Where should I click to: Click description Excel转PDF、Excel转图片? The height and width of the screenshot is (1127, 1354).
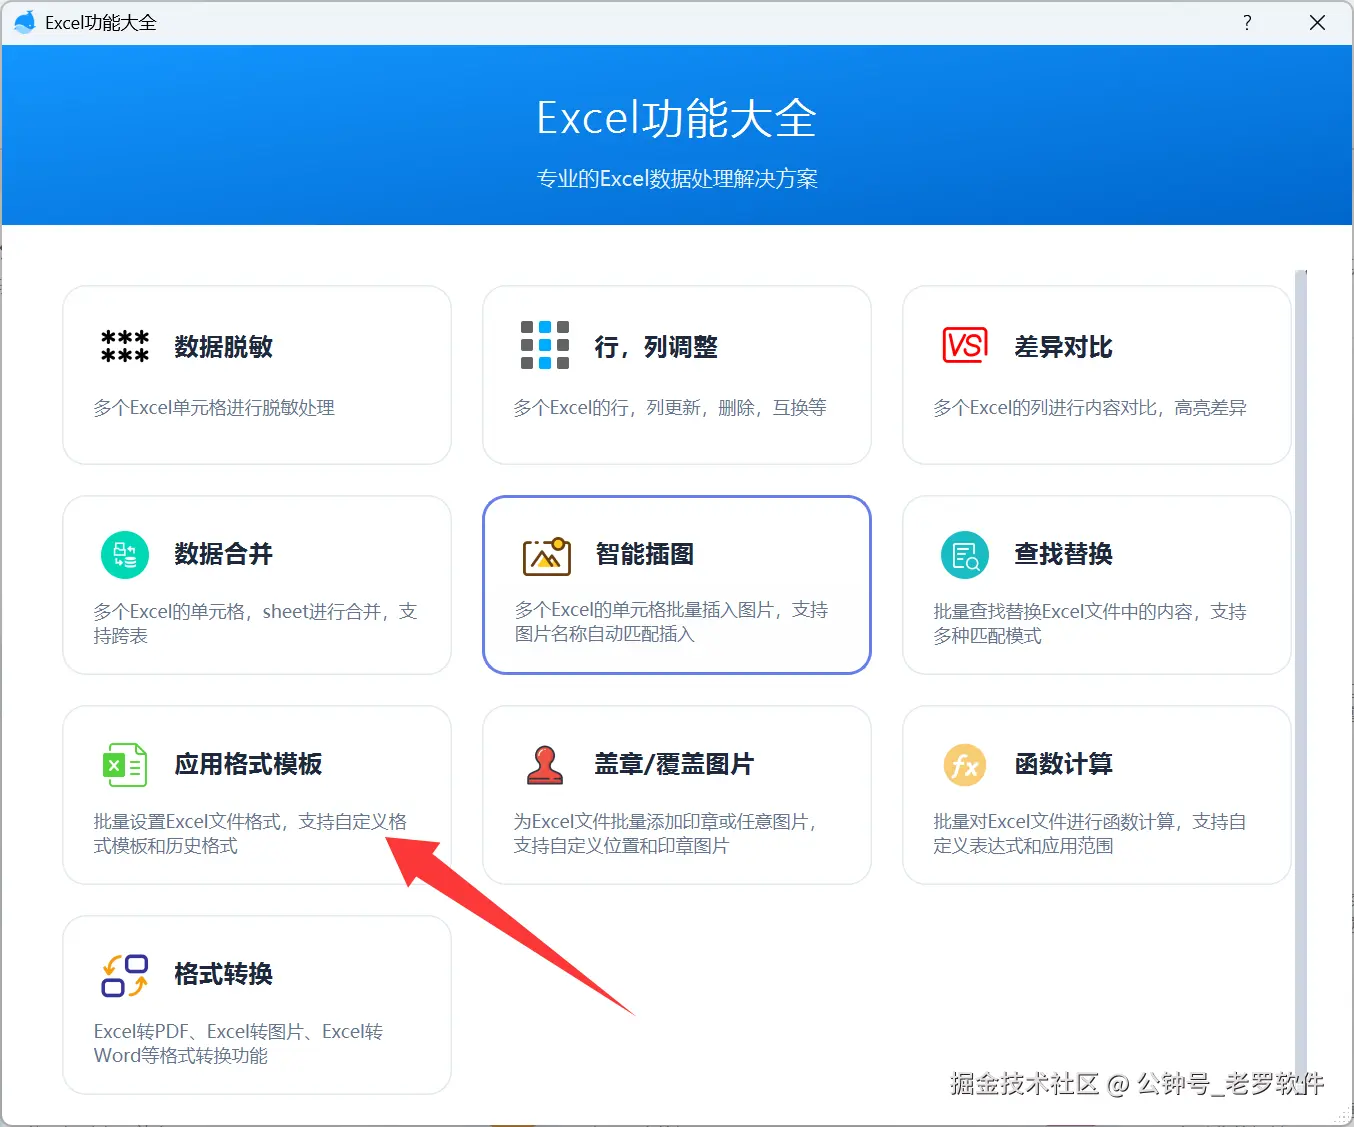[x=238, y=1044]
